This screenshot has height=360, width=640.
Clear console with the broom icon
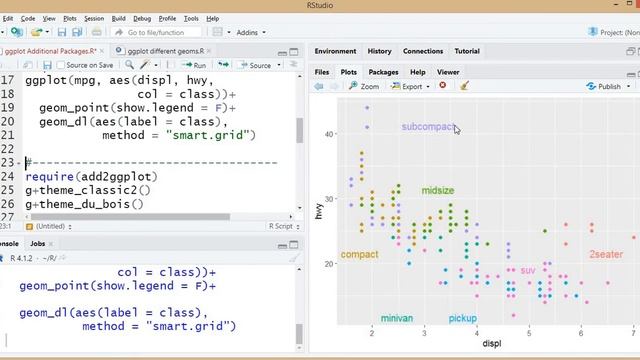294,258
